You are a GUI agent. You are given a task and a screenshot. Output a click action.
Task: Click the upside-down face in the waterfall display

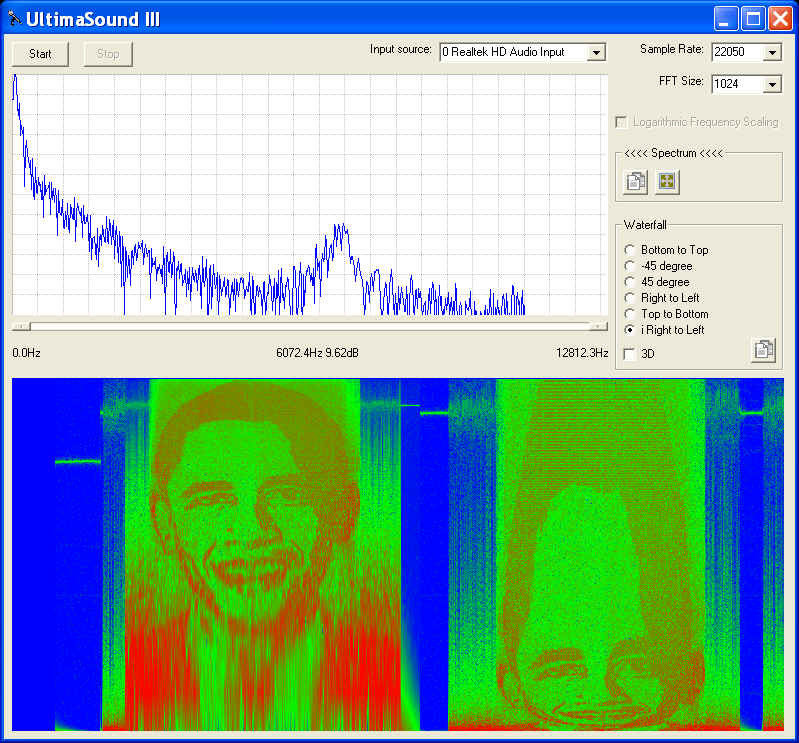click(x=601, y=606)
